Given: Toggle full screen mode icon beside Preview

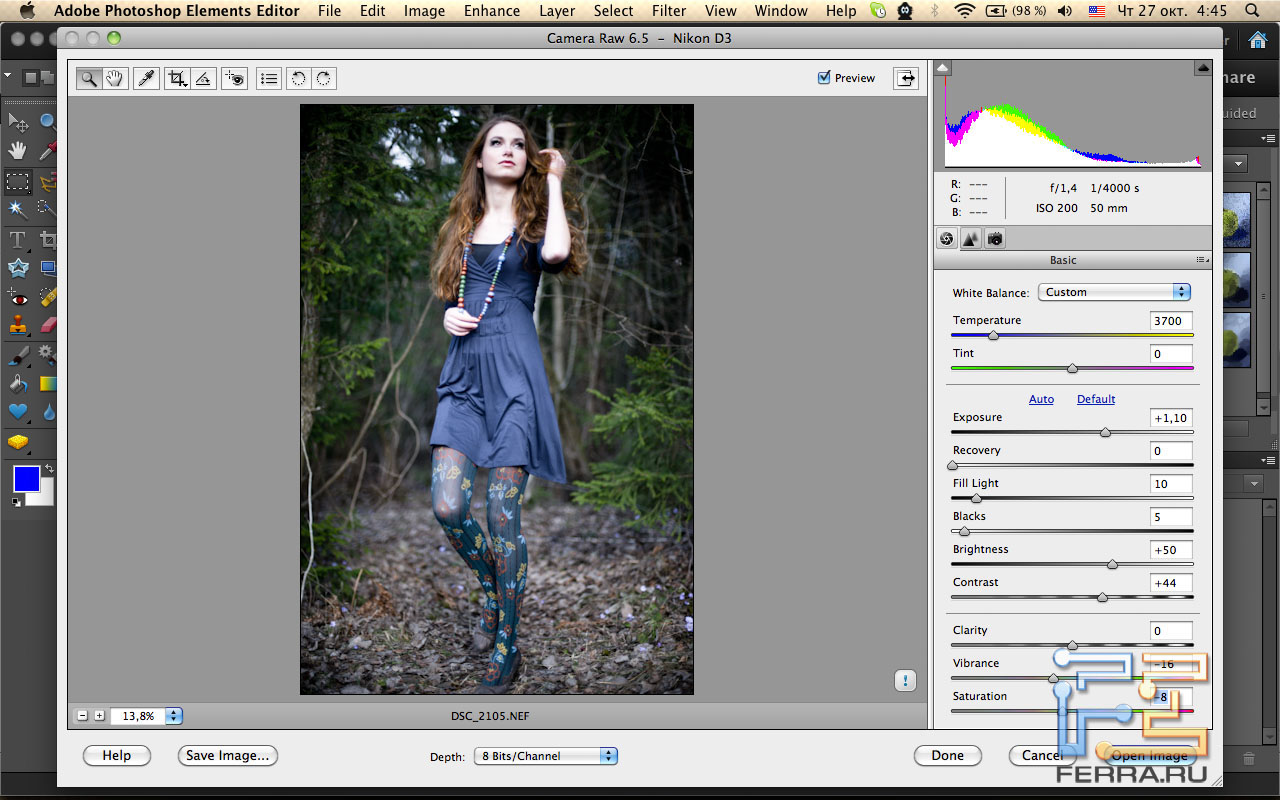Looking at the screenshot, I should tap(905, 78).
